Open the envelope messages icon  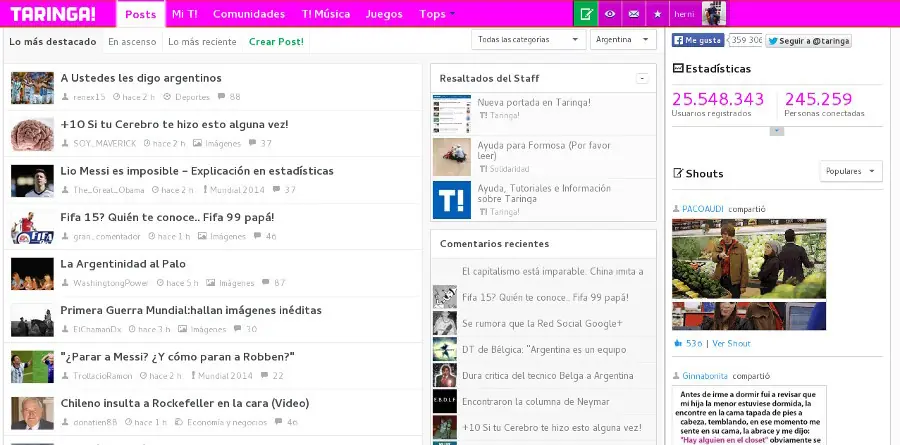tap(634, 14)
